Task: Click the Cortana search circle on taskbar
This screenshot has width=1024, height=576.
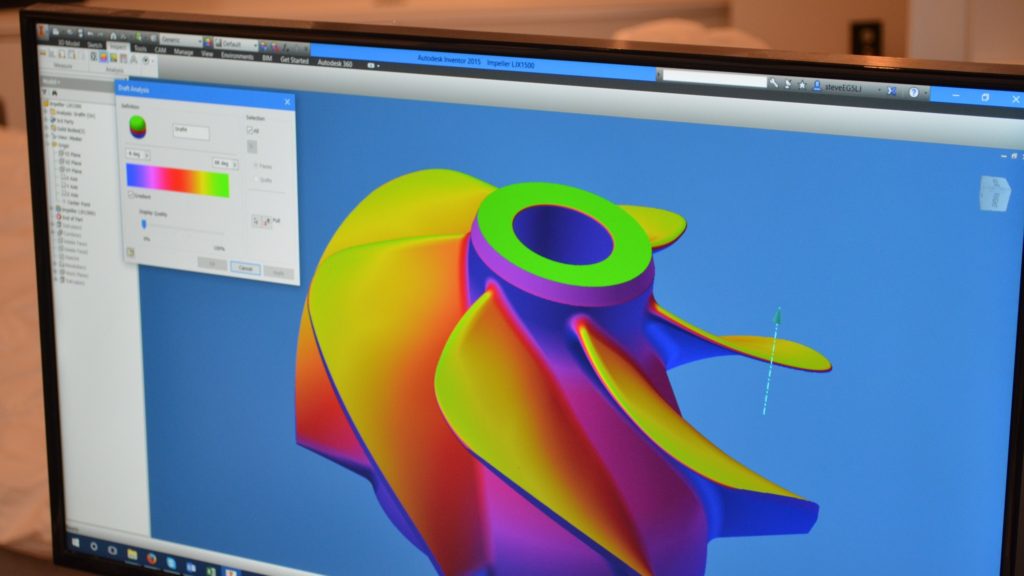Action: click(x=94, y=547)
